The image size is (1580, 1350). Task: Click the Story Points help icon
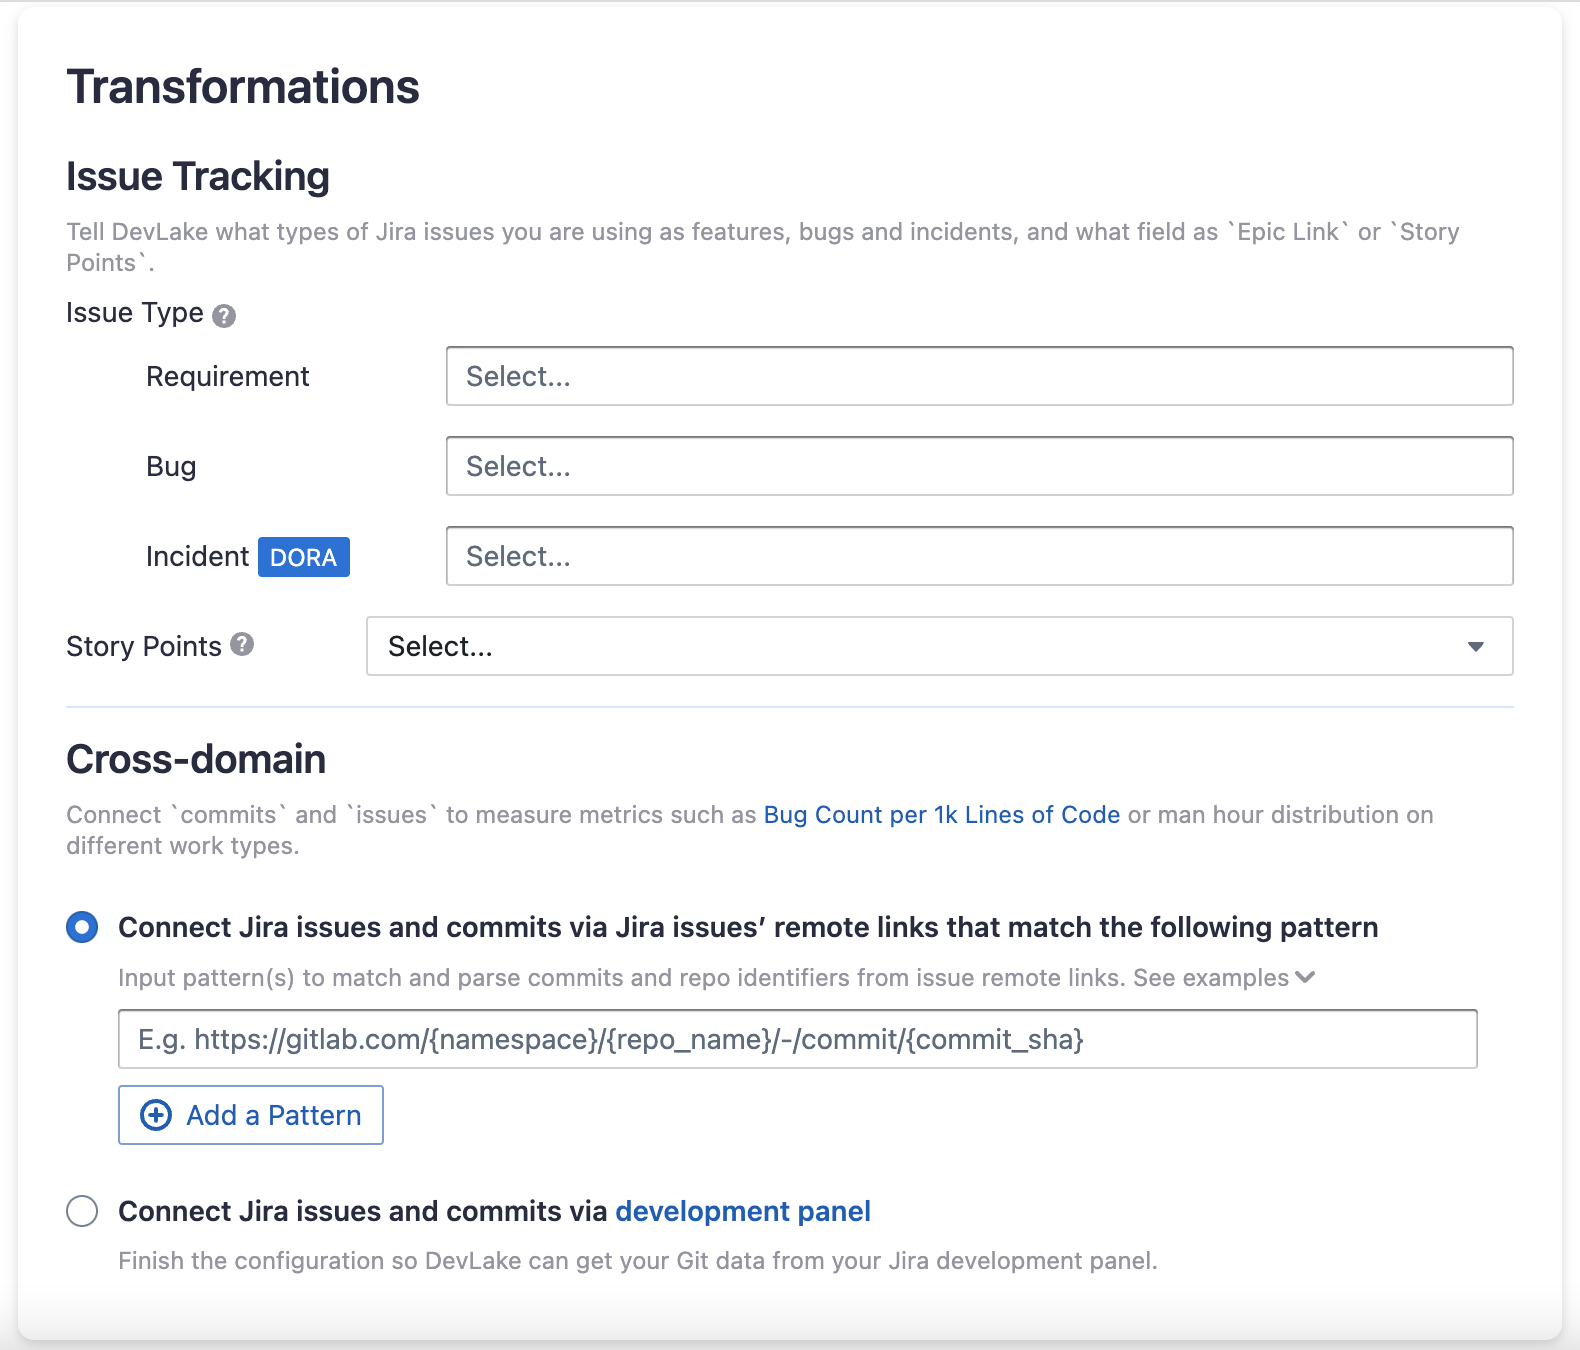pyautogui.click(x=242, y=645)
